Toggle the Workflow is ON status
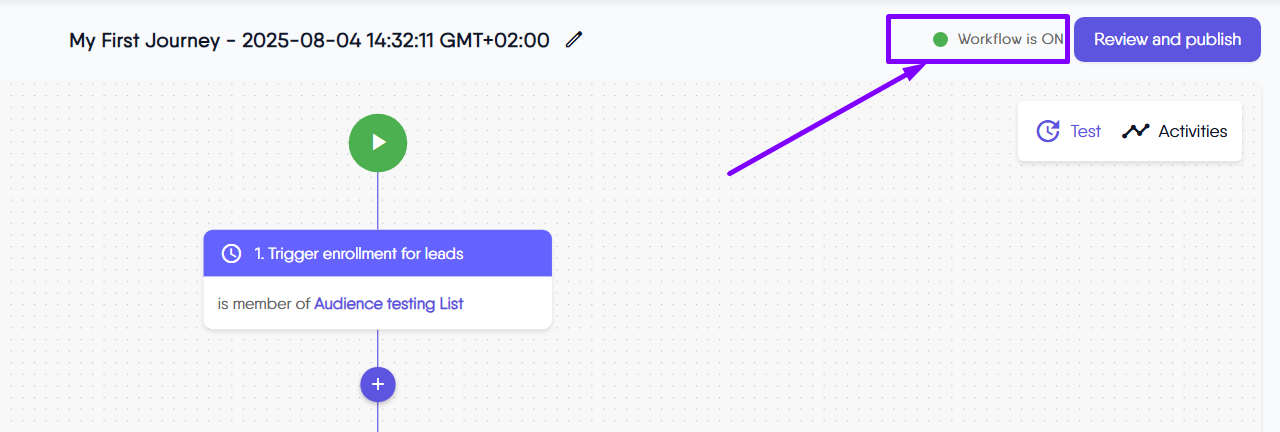 pos(1009,40)
